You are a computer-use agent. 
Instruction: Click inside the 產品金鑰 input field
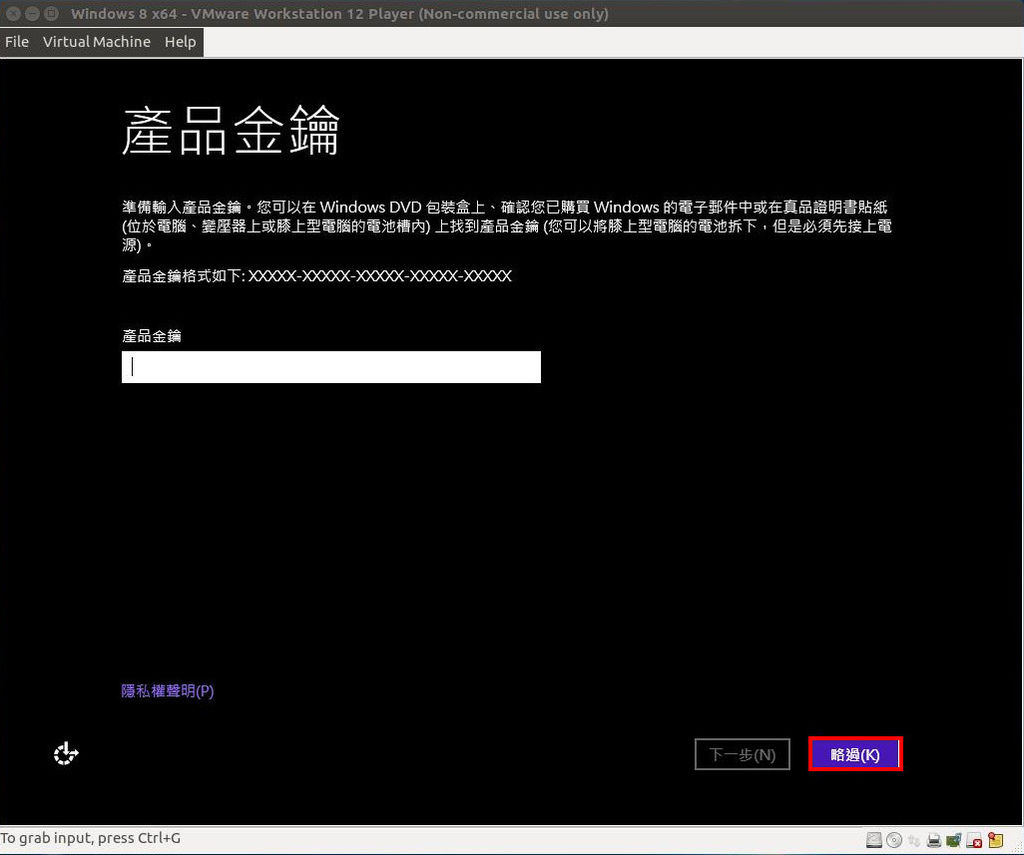[x=330, y=366]
